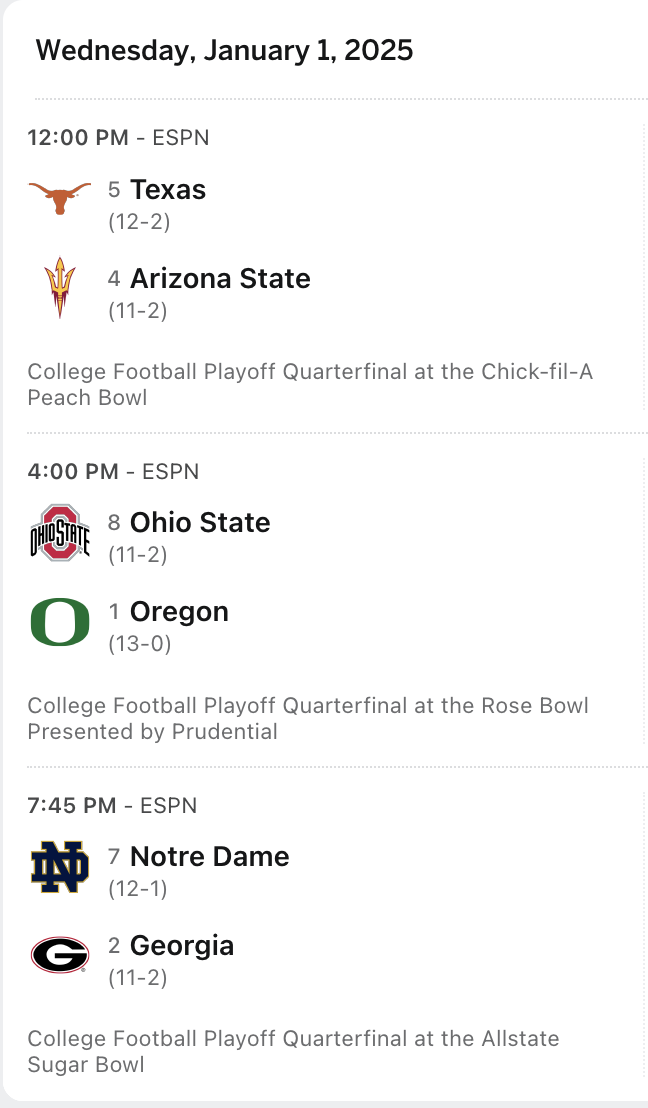Click the Ohio State logo
The width and height of the screenshot is (648, 1108).
[x=59, y=532]
